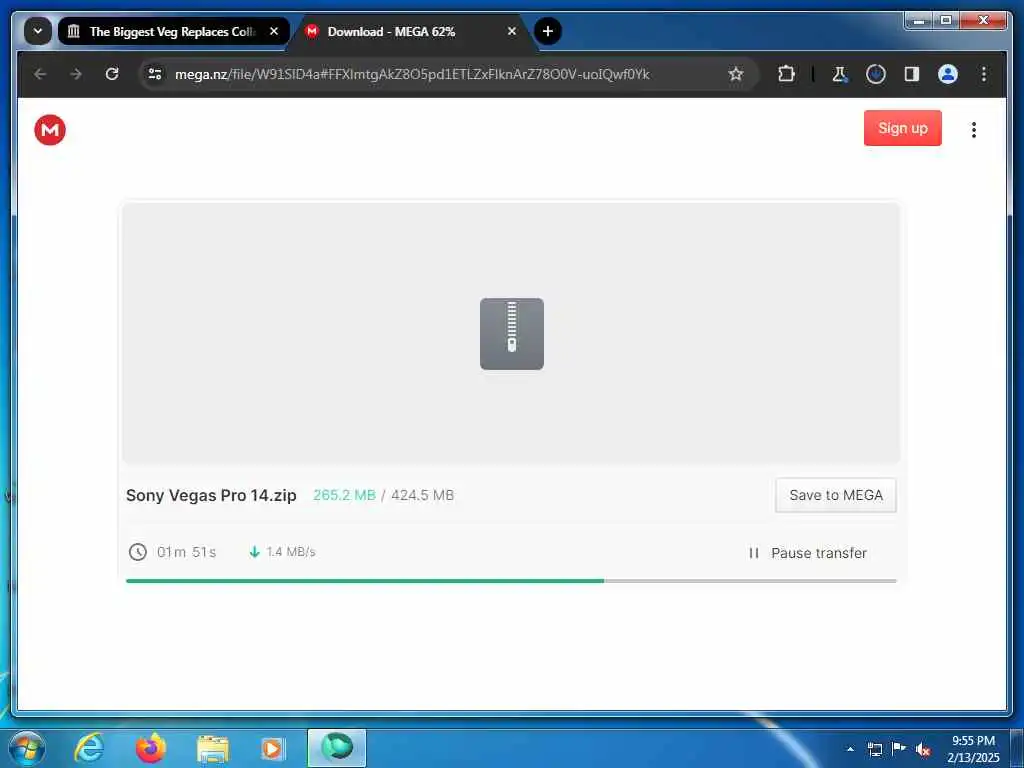Screen dimensions: 1024x768
Task: Click the Sign up button
Action: tap(903, 128)
